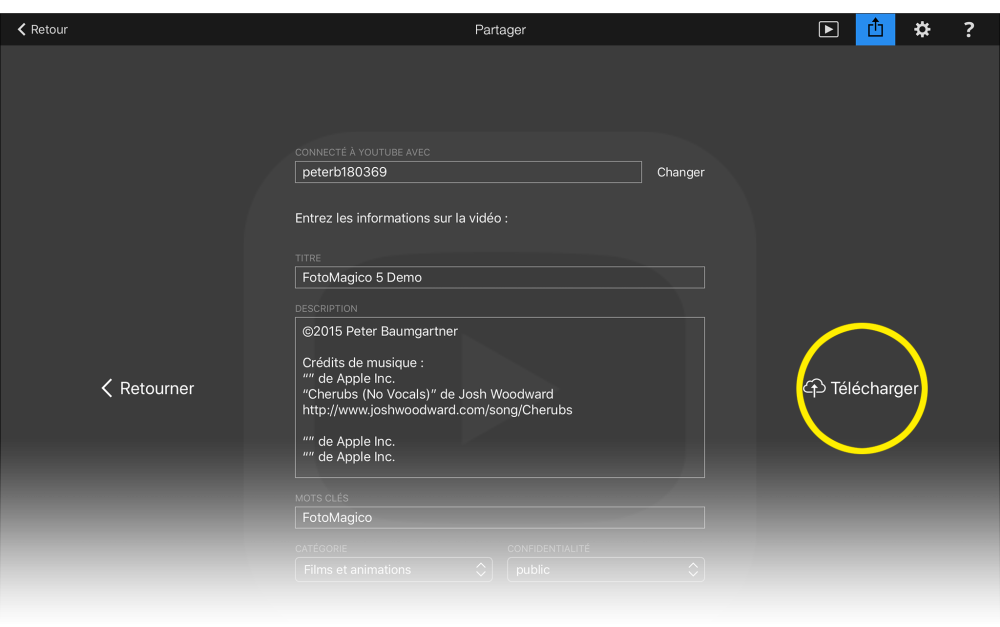
Task: Click the Titre field with FotoMagico 5 Demo
Action: (x=499, y=277)
